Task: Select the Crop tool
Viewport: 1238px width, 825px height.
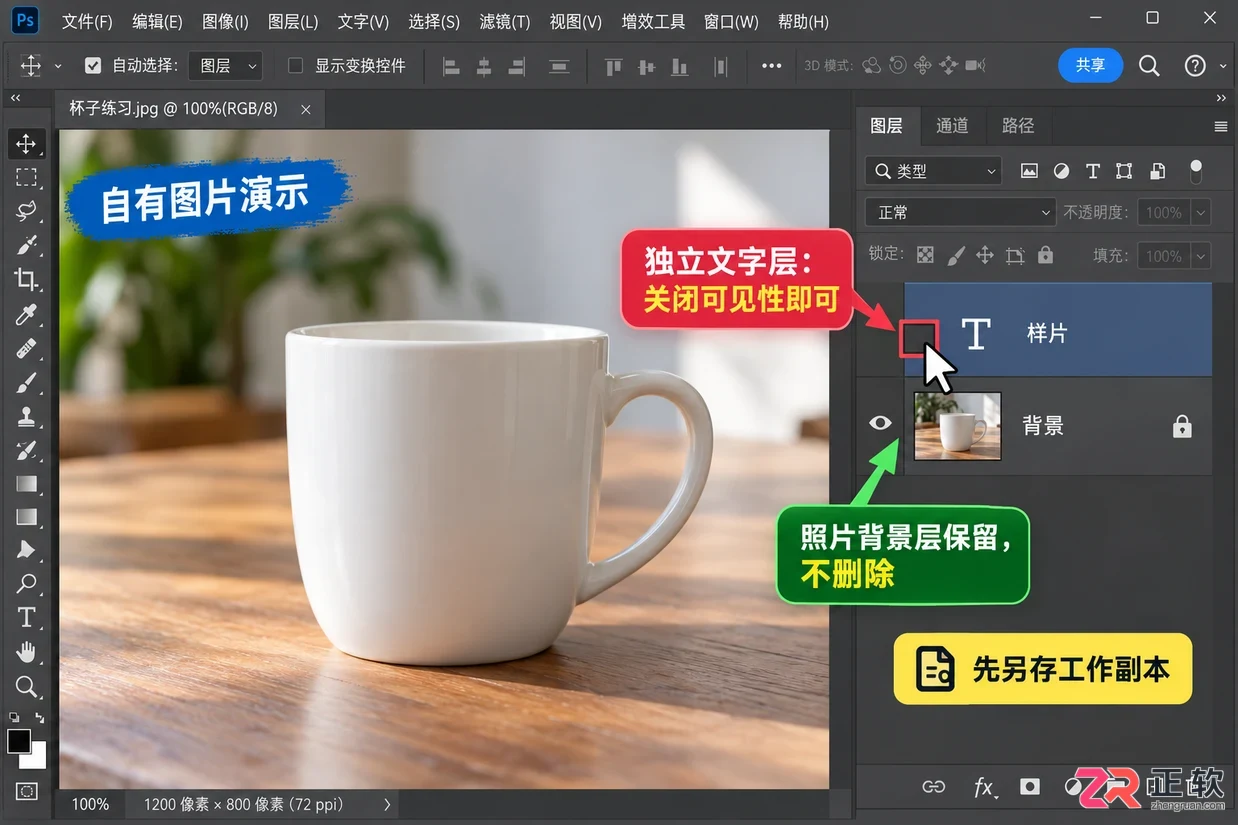Action: pos(26,279)
